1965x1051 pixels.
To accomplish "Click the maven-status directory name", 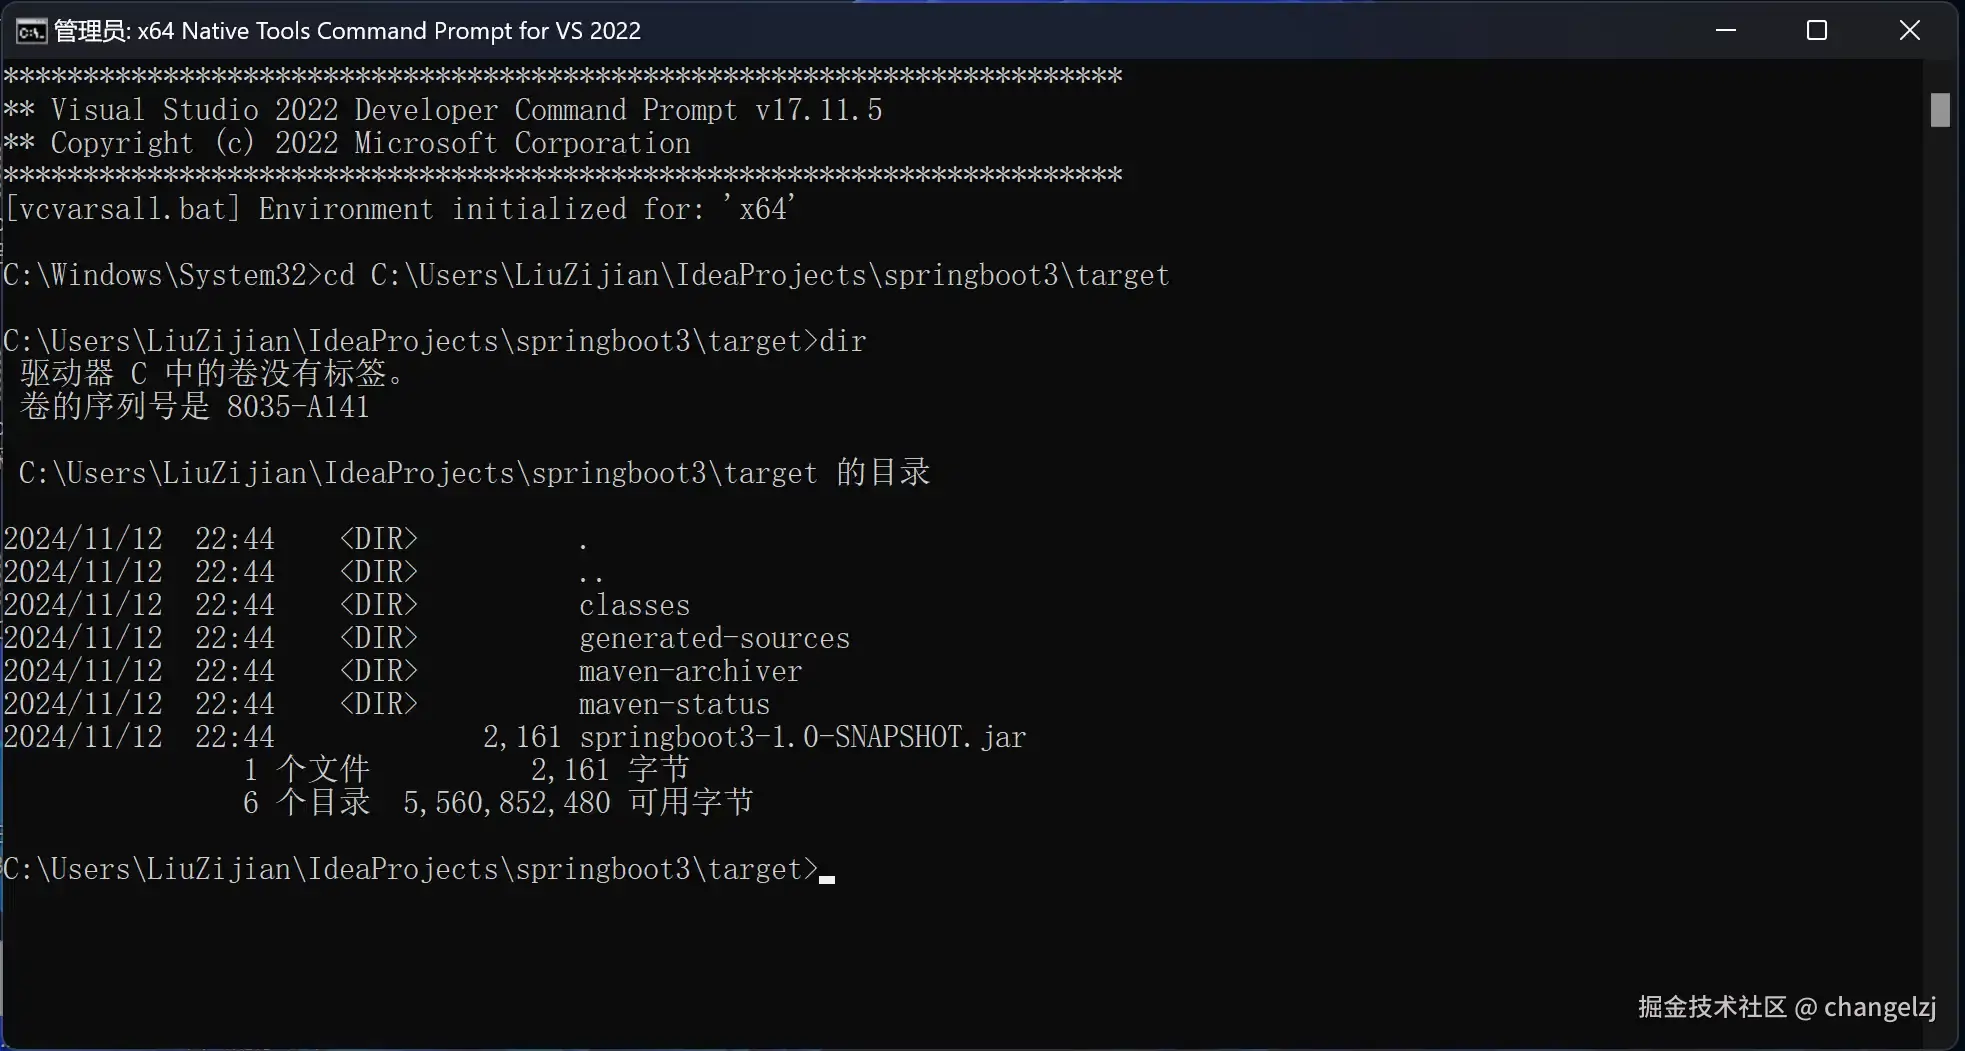I will [674, 704].
